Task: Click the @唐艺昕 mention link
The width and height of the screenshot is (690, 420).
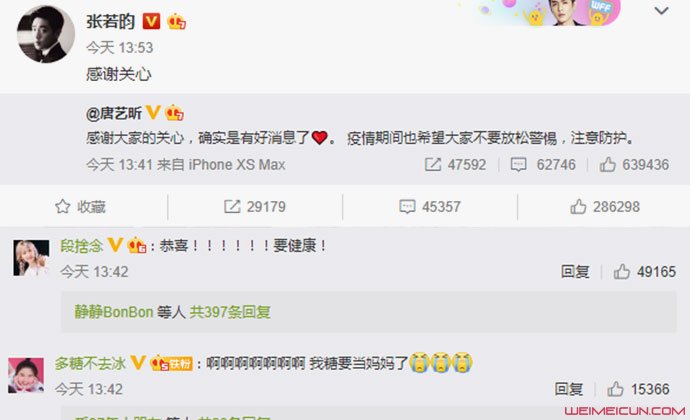Action: (114, 113)
